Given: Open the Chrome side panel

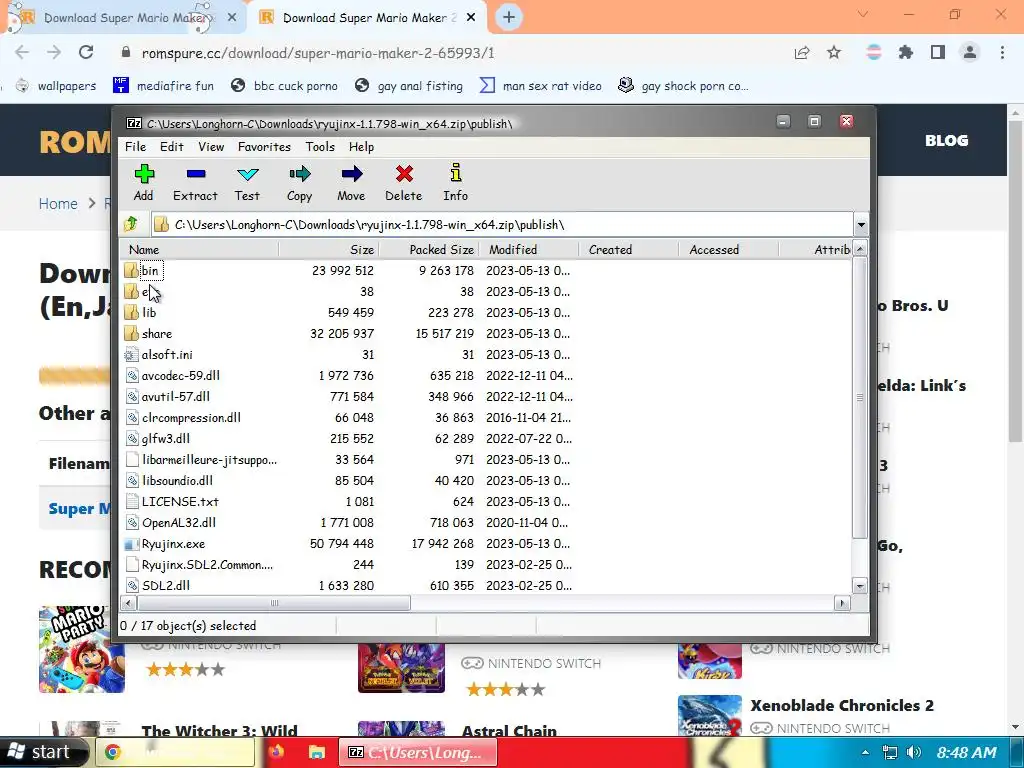Looking at the screenshot, I should pyautogui.click(x=938, y=52).
